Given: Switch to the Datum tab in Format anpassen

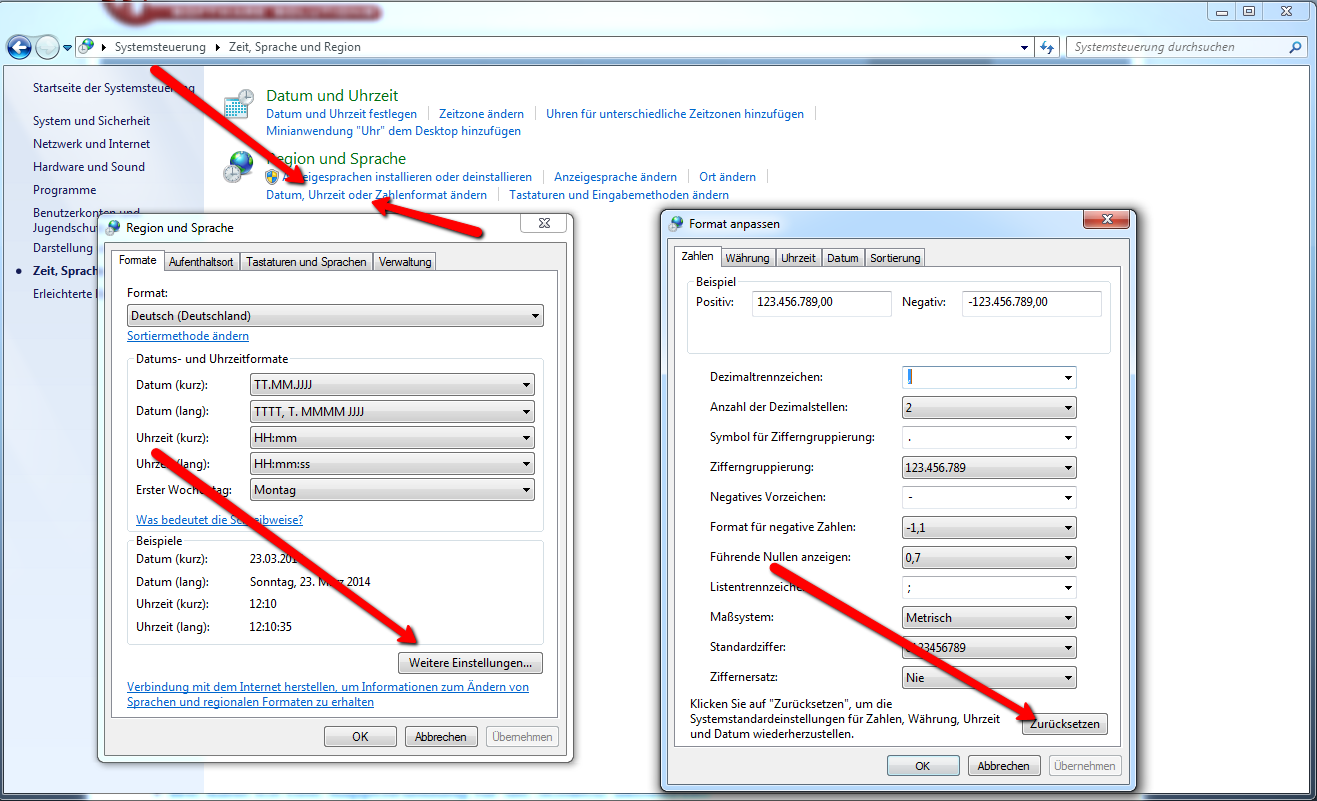Looking at the screenshot, I should pos(842,257).
